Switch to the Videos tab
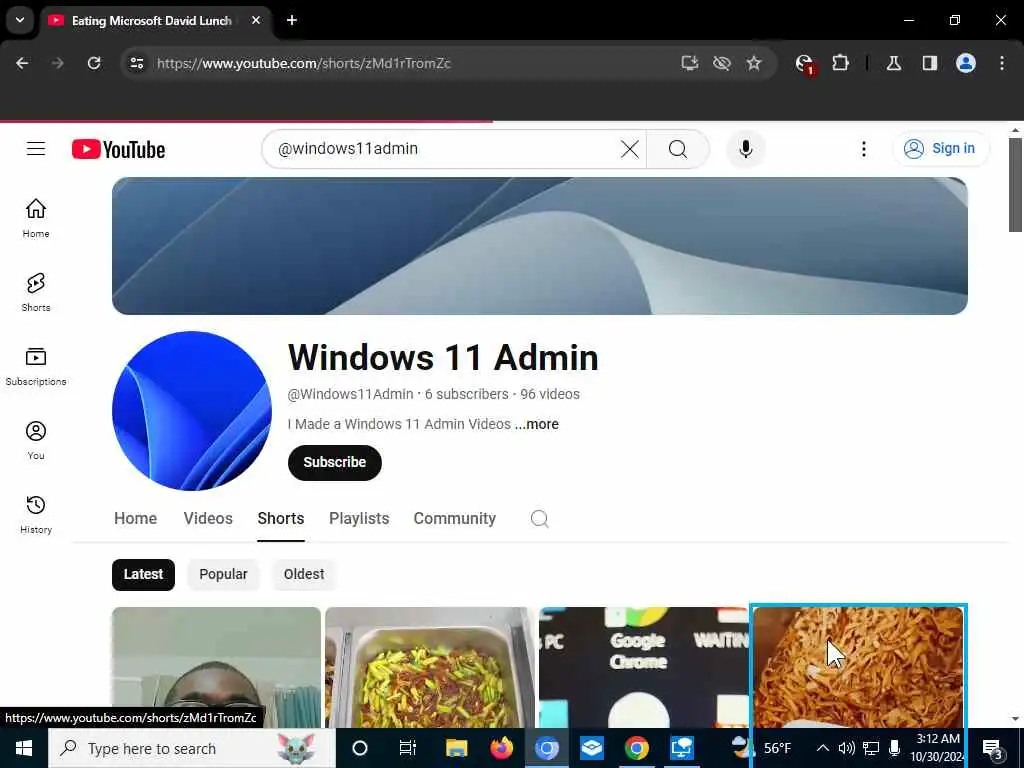The image size is (1024, 768). pyautogui.click(x=208, y=519)
